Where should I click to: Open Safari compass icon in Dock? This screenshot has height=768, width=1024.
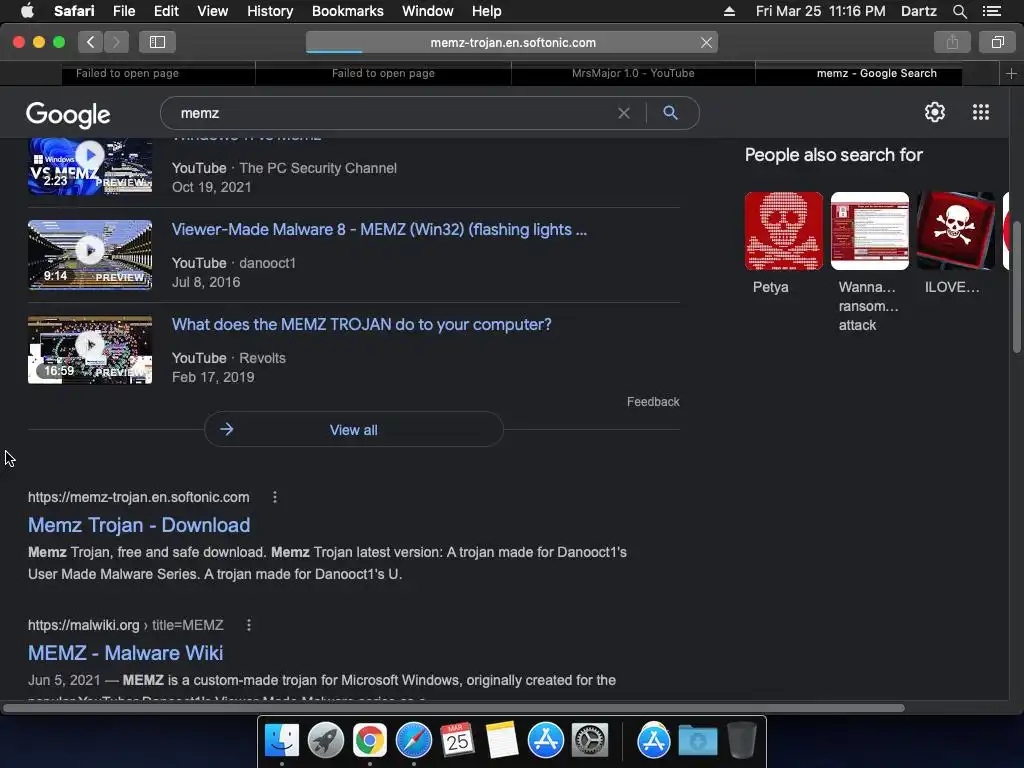[x=413, y=741]
